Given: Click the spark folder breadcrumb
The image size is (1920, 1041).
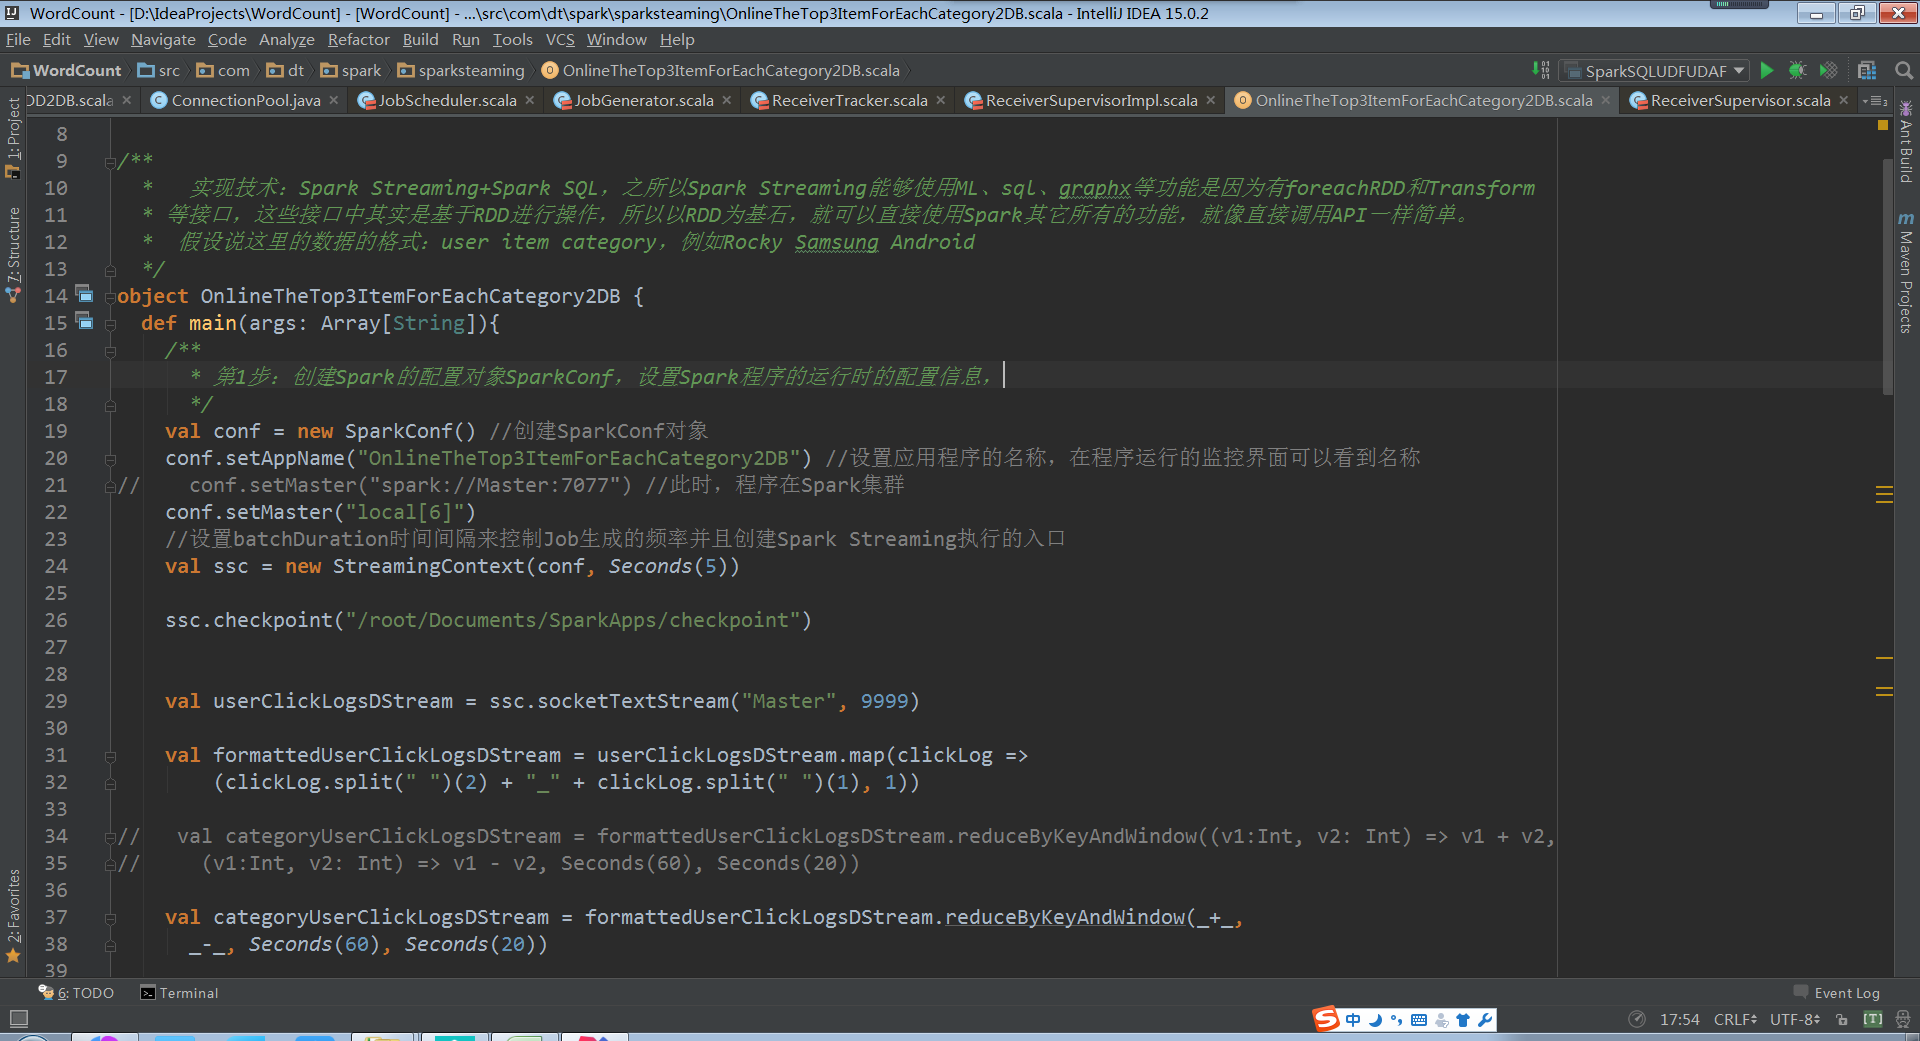Looking at the screenshot, I should (x=351, y=70).
